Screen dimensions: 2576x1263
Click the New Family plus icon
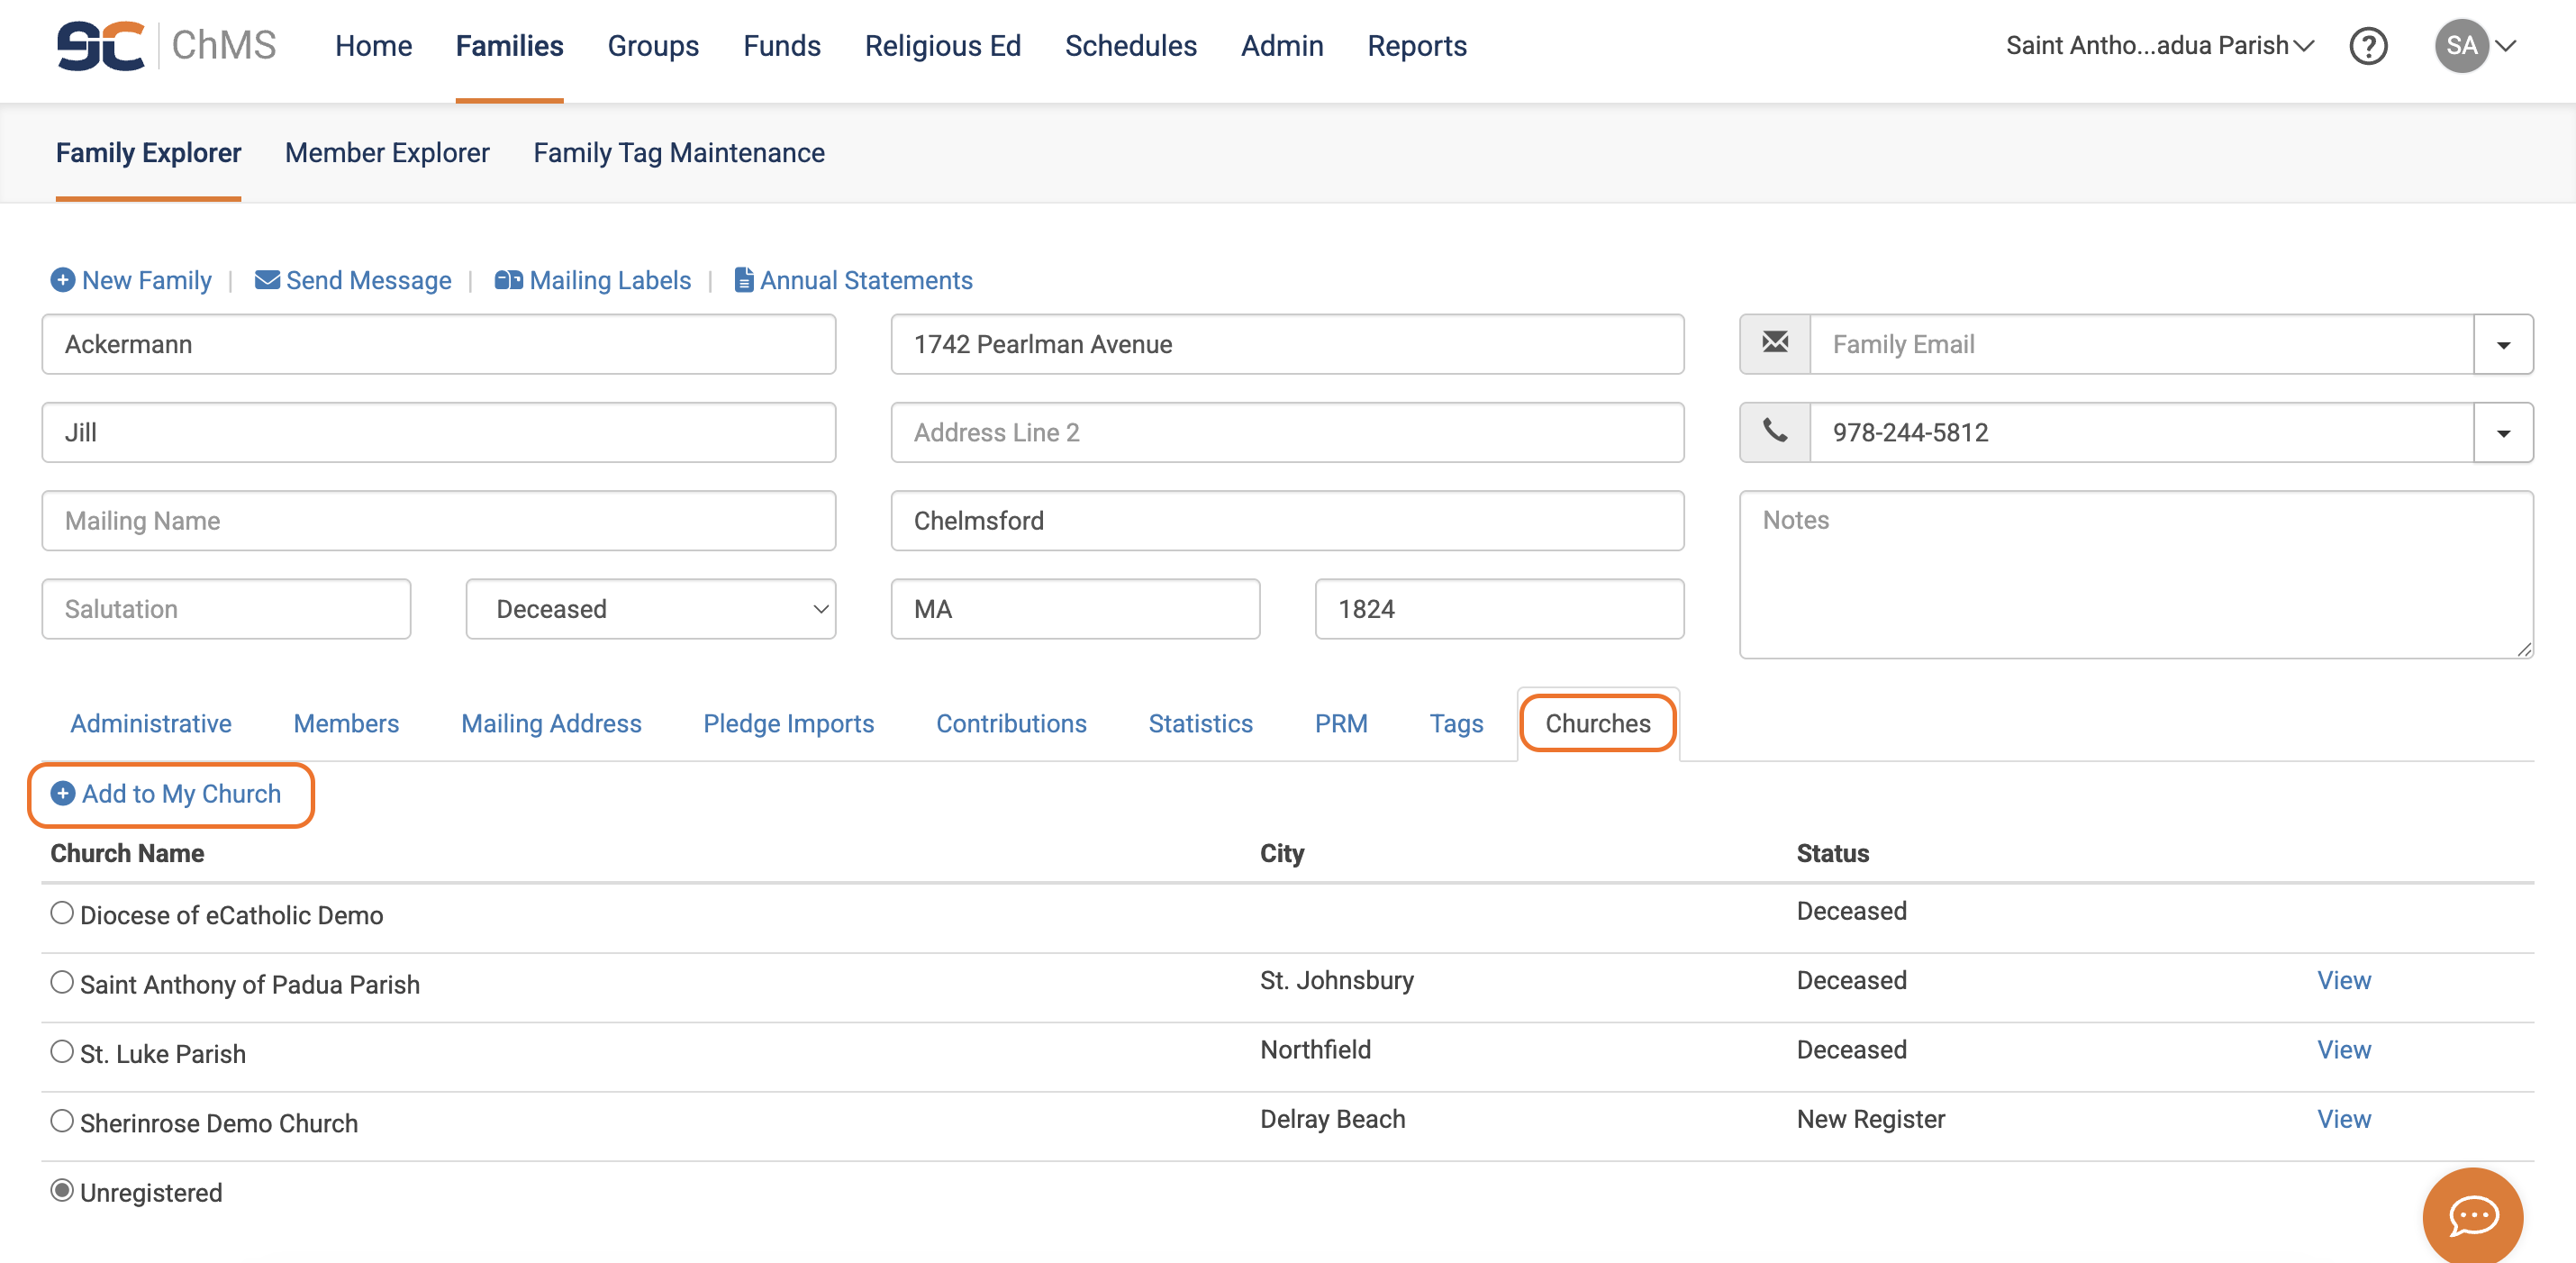(x=62, y=280)
